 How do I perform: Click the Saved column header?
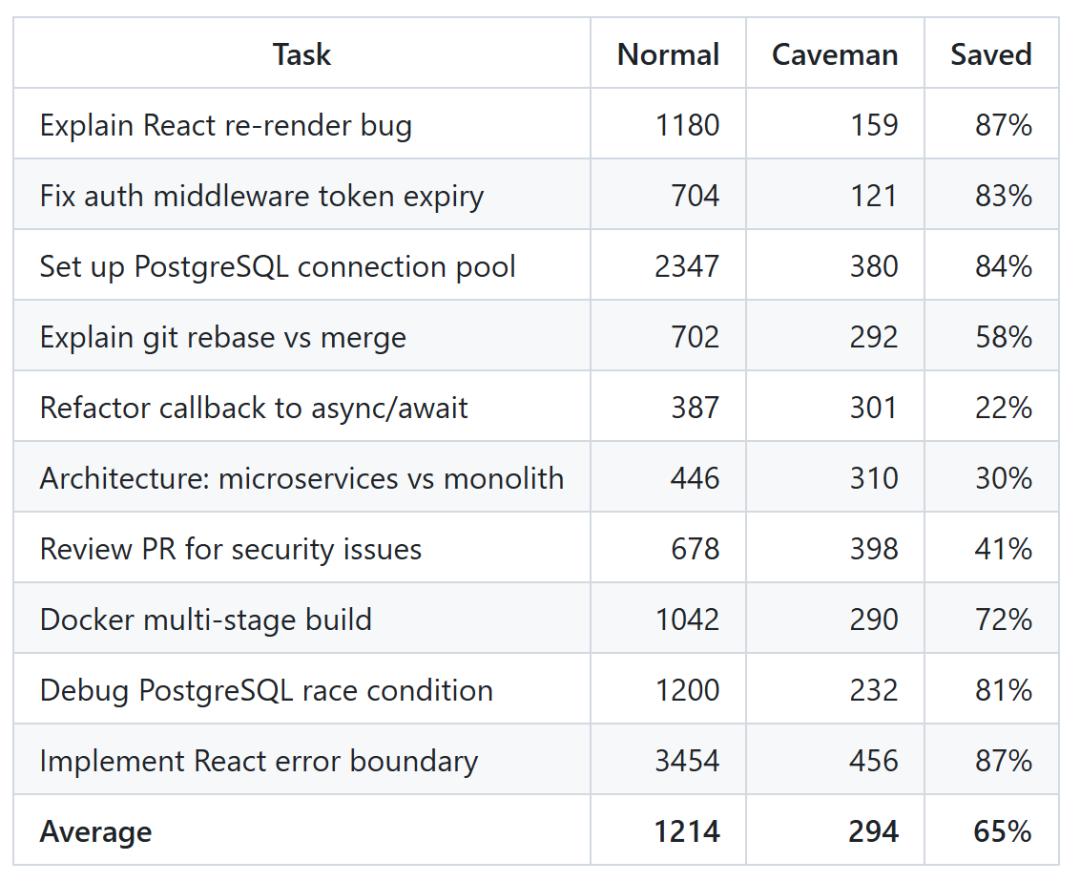tap(991, 54)
